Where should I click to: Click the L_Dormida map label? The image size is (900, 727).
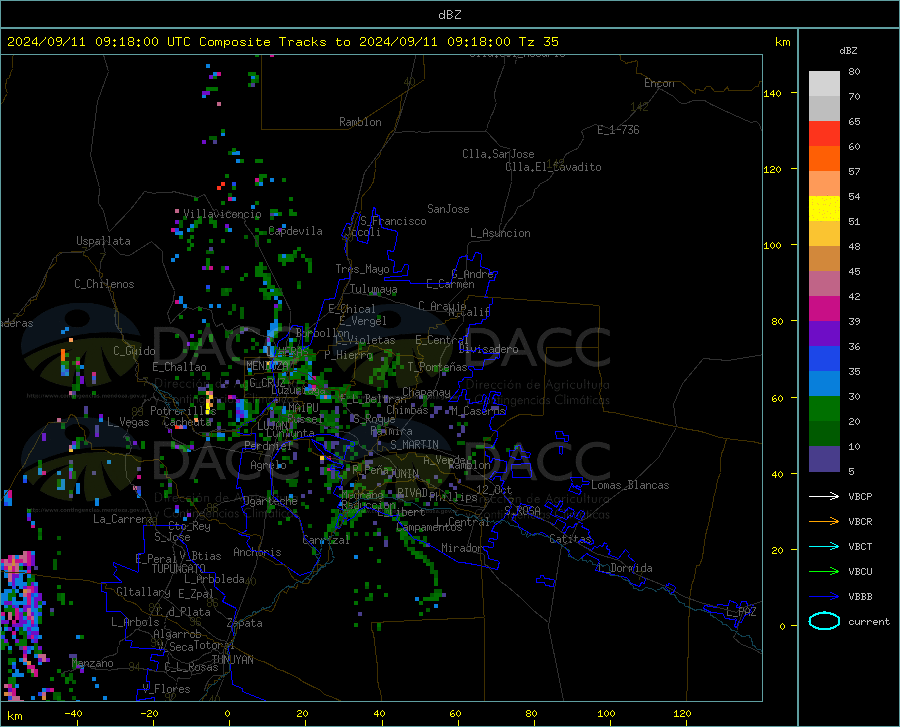(x=625, y=568)
